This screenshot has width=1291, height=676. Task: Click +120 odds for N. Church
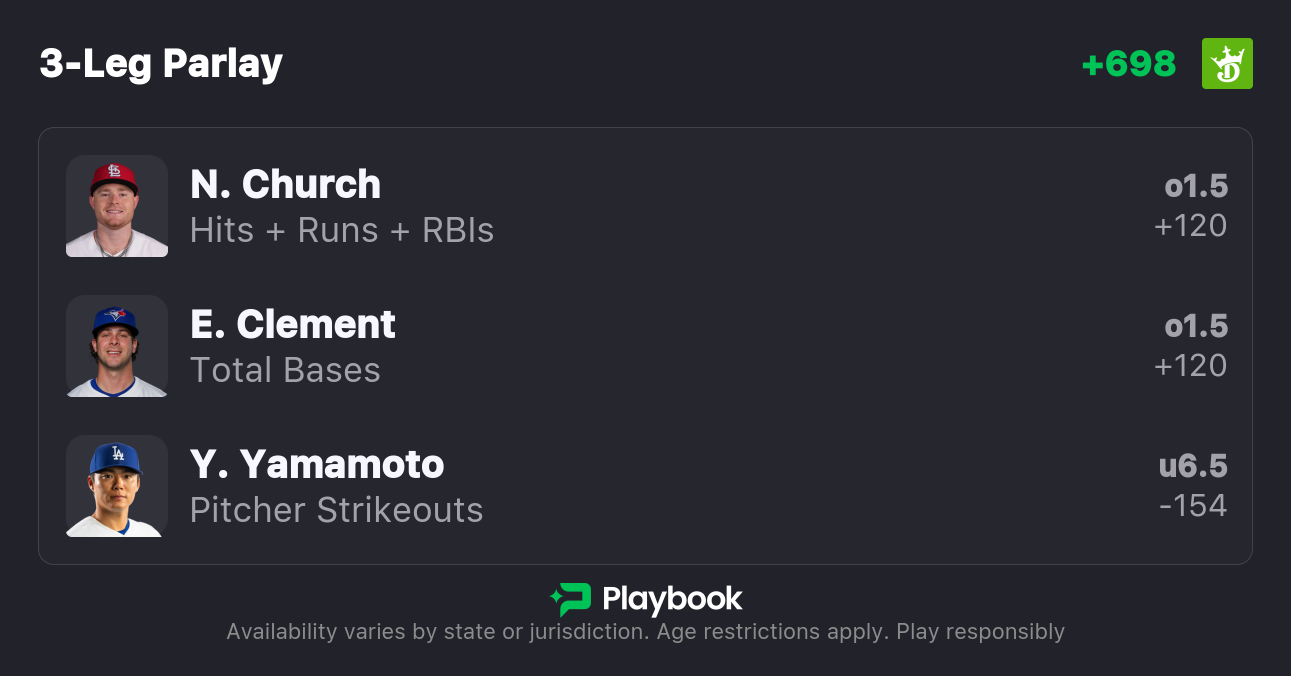coord(1190,226)
